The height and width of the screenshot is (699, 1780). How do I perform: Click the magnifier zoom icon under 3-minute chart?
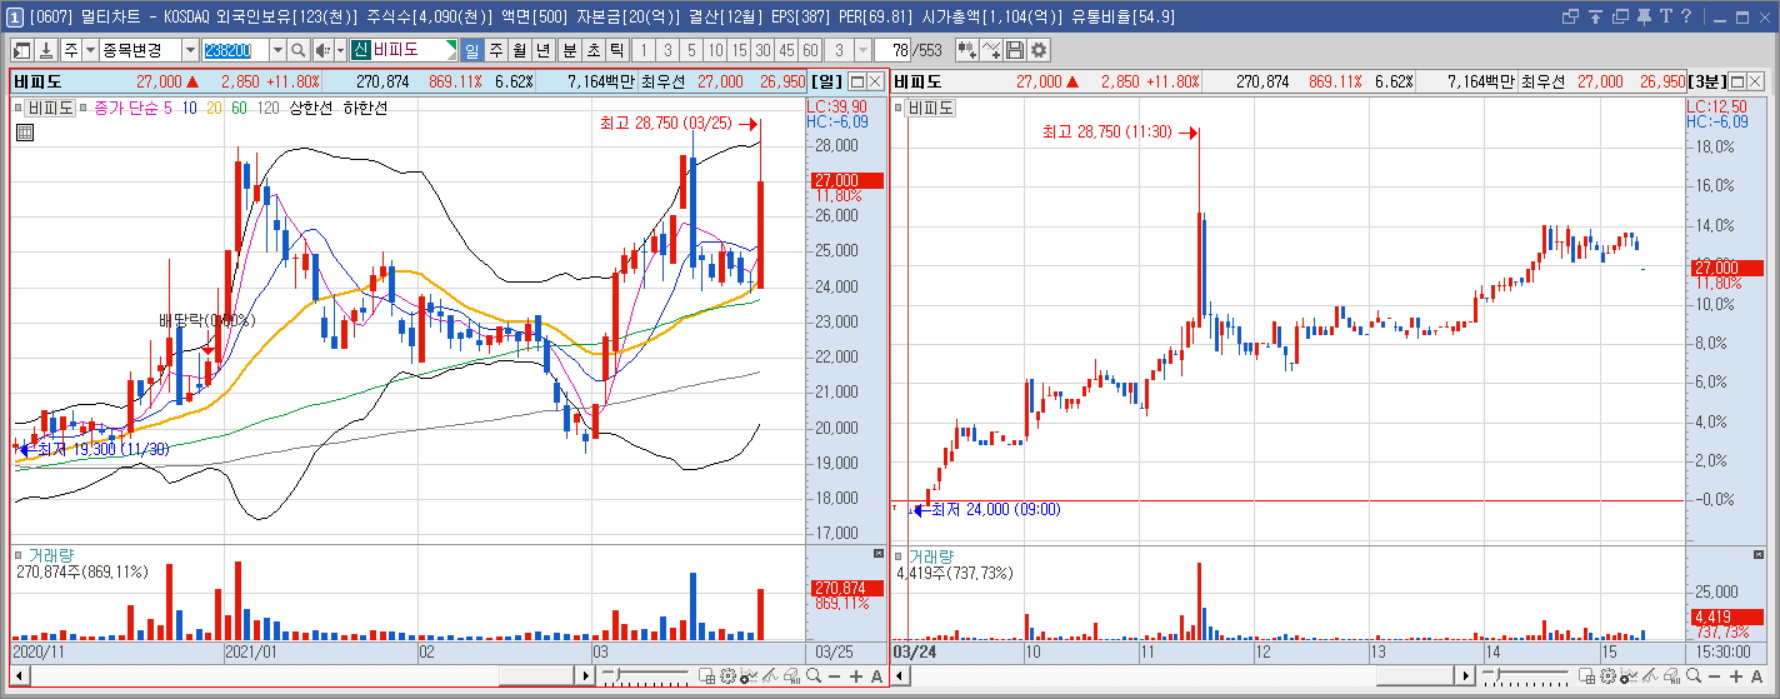[x=1694, y=677]
